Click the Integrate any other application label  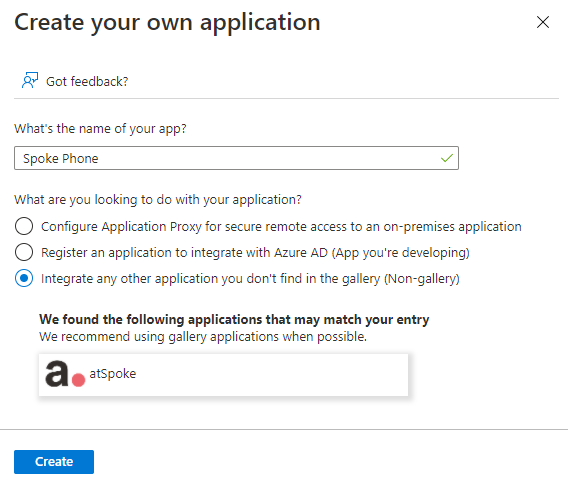coord(250,279)
